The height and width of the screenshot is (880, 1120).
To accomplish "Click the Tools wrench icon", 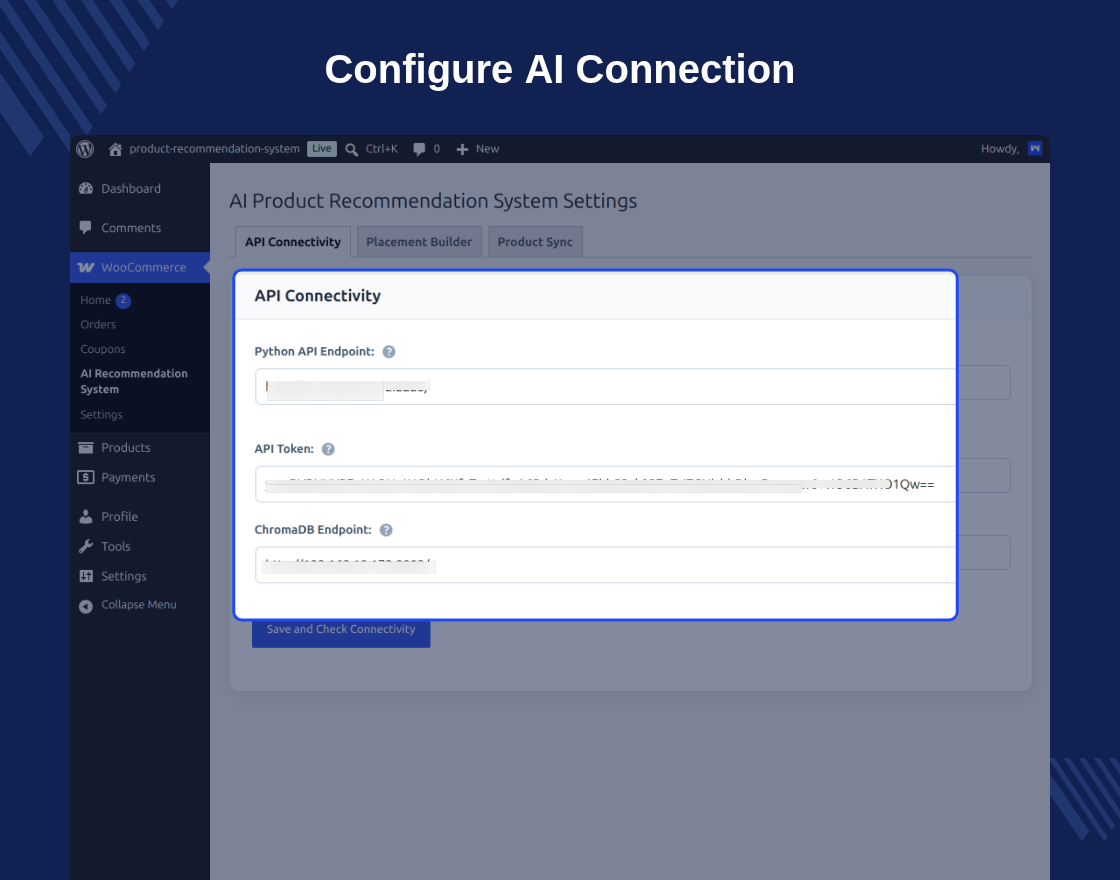I will (x=86, y=546).
